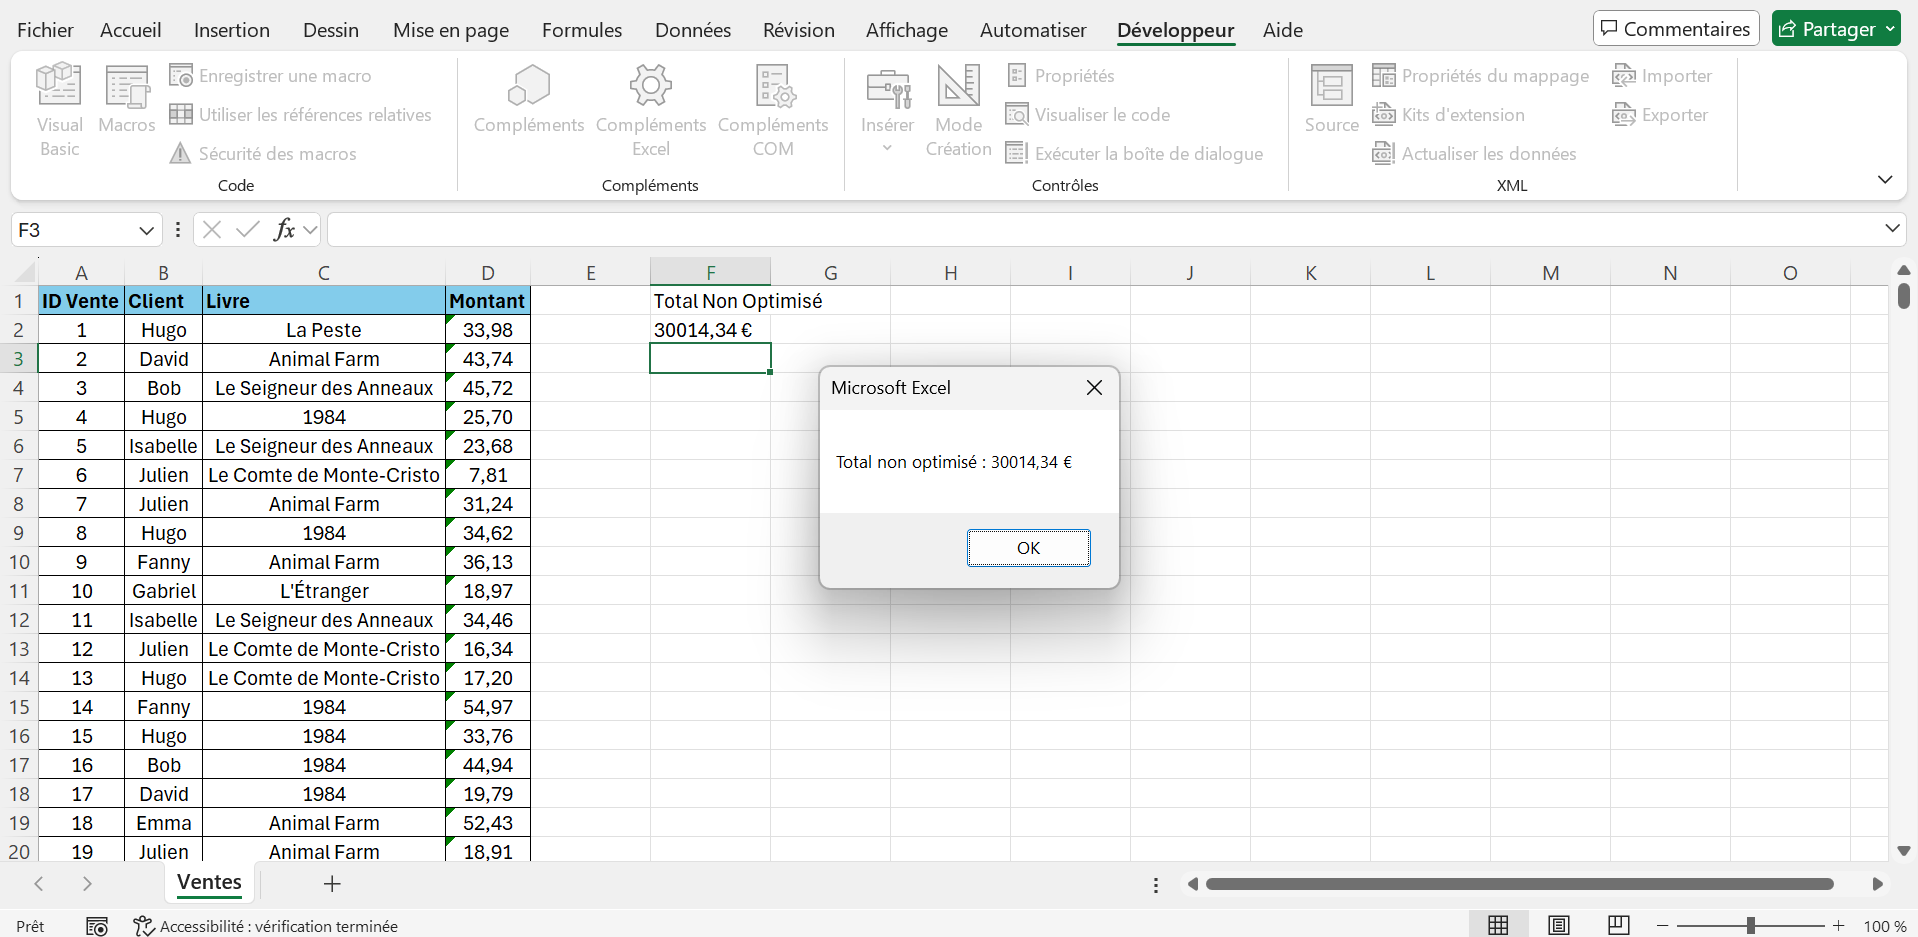Open the Commentaires pane
Image resolution: width=1918 pixels, height=937 pixels.
(x=1676, y=29)
